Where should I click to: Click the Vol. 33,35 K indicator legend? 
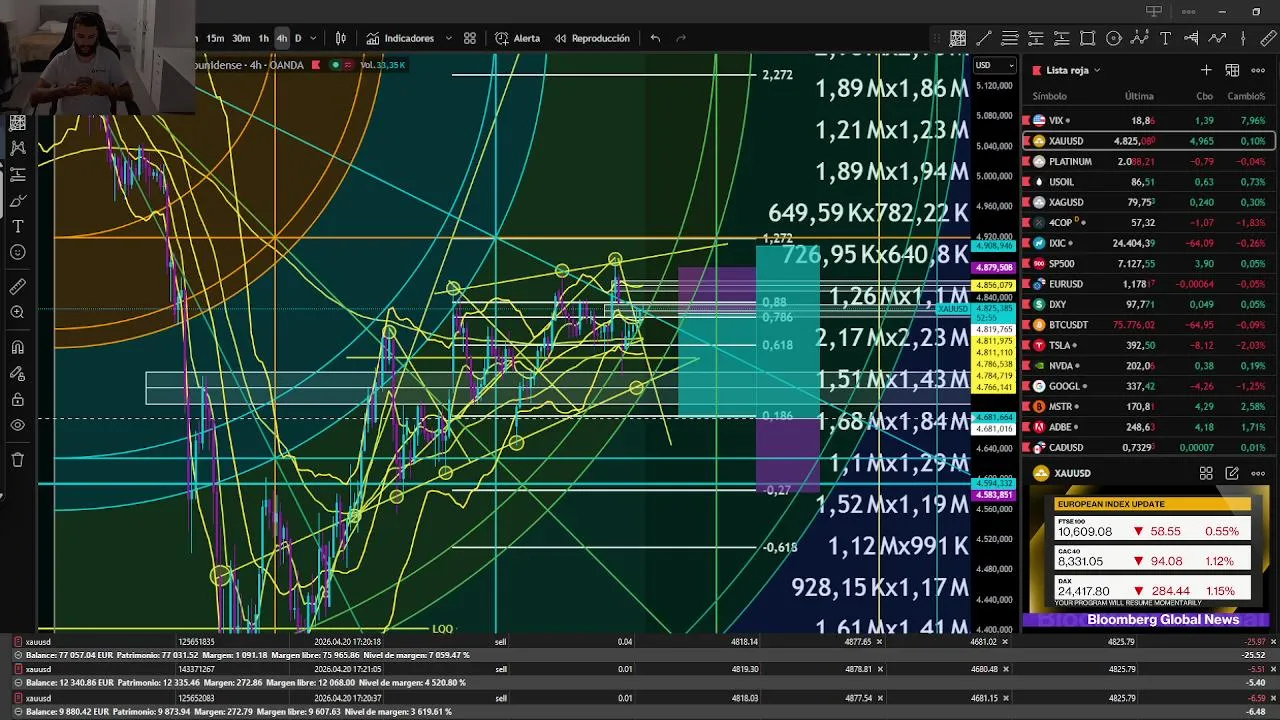382,65
